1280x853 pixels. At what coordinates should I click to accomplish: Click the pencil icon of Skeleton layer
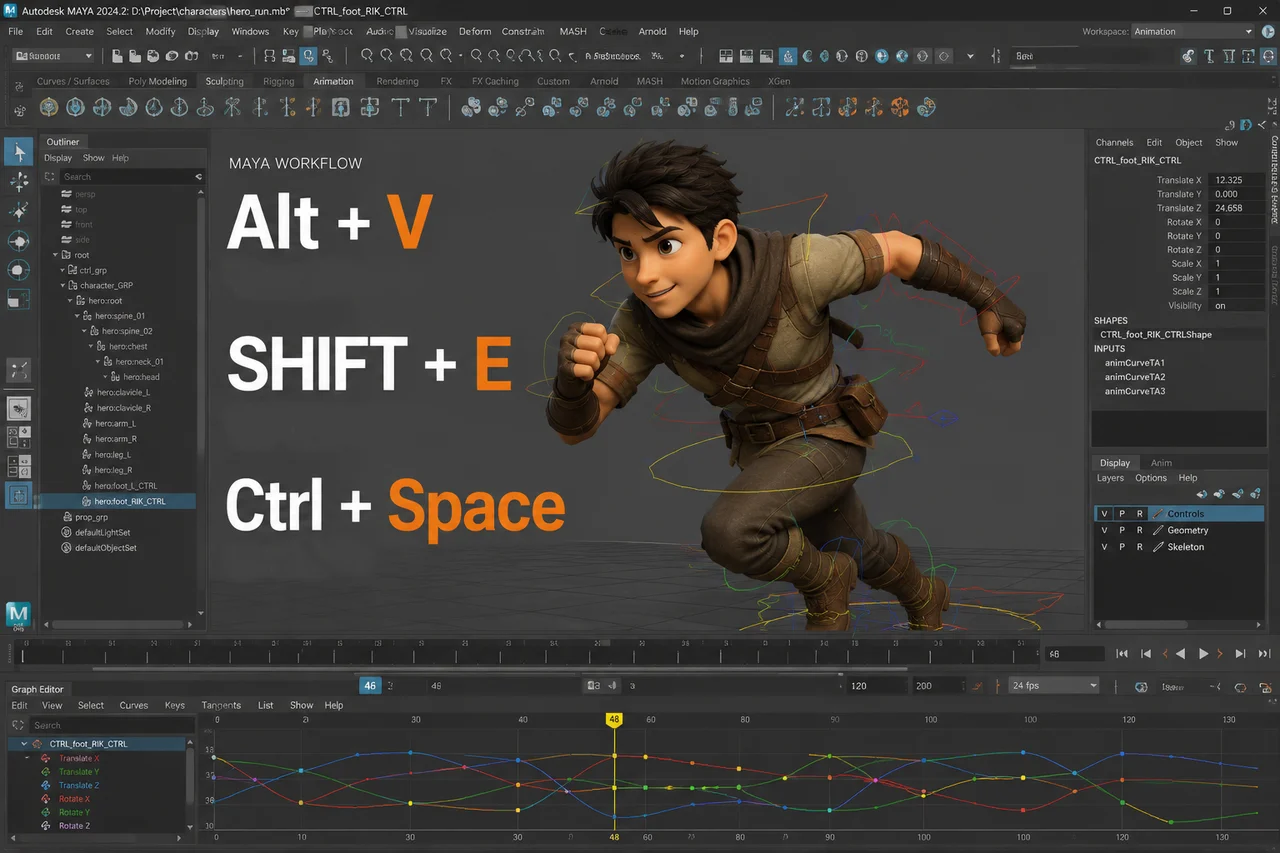pyautogui.click(x=1158, y=547)
